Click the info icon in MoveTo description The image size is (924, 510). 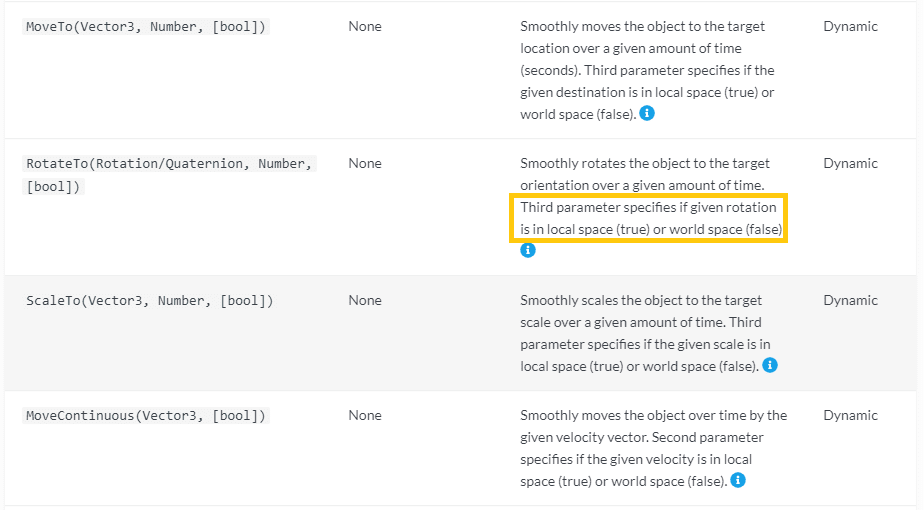pyautogui.click(x=647, y=114)
